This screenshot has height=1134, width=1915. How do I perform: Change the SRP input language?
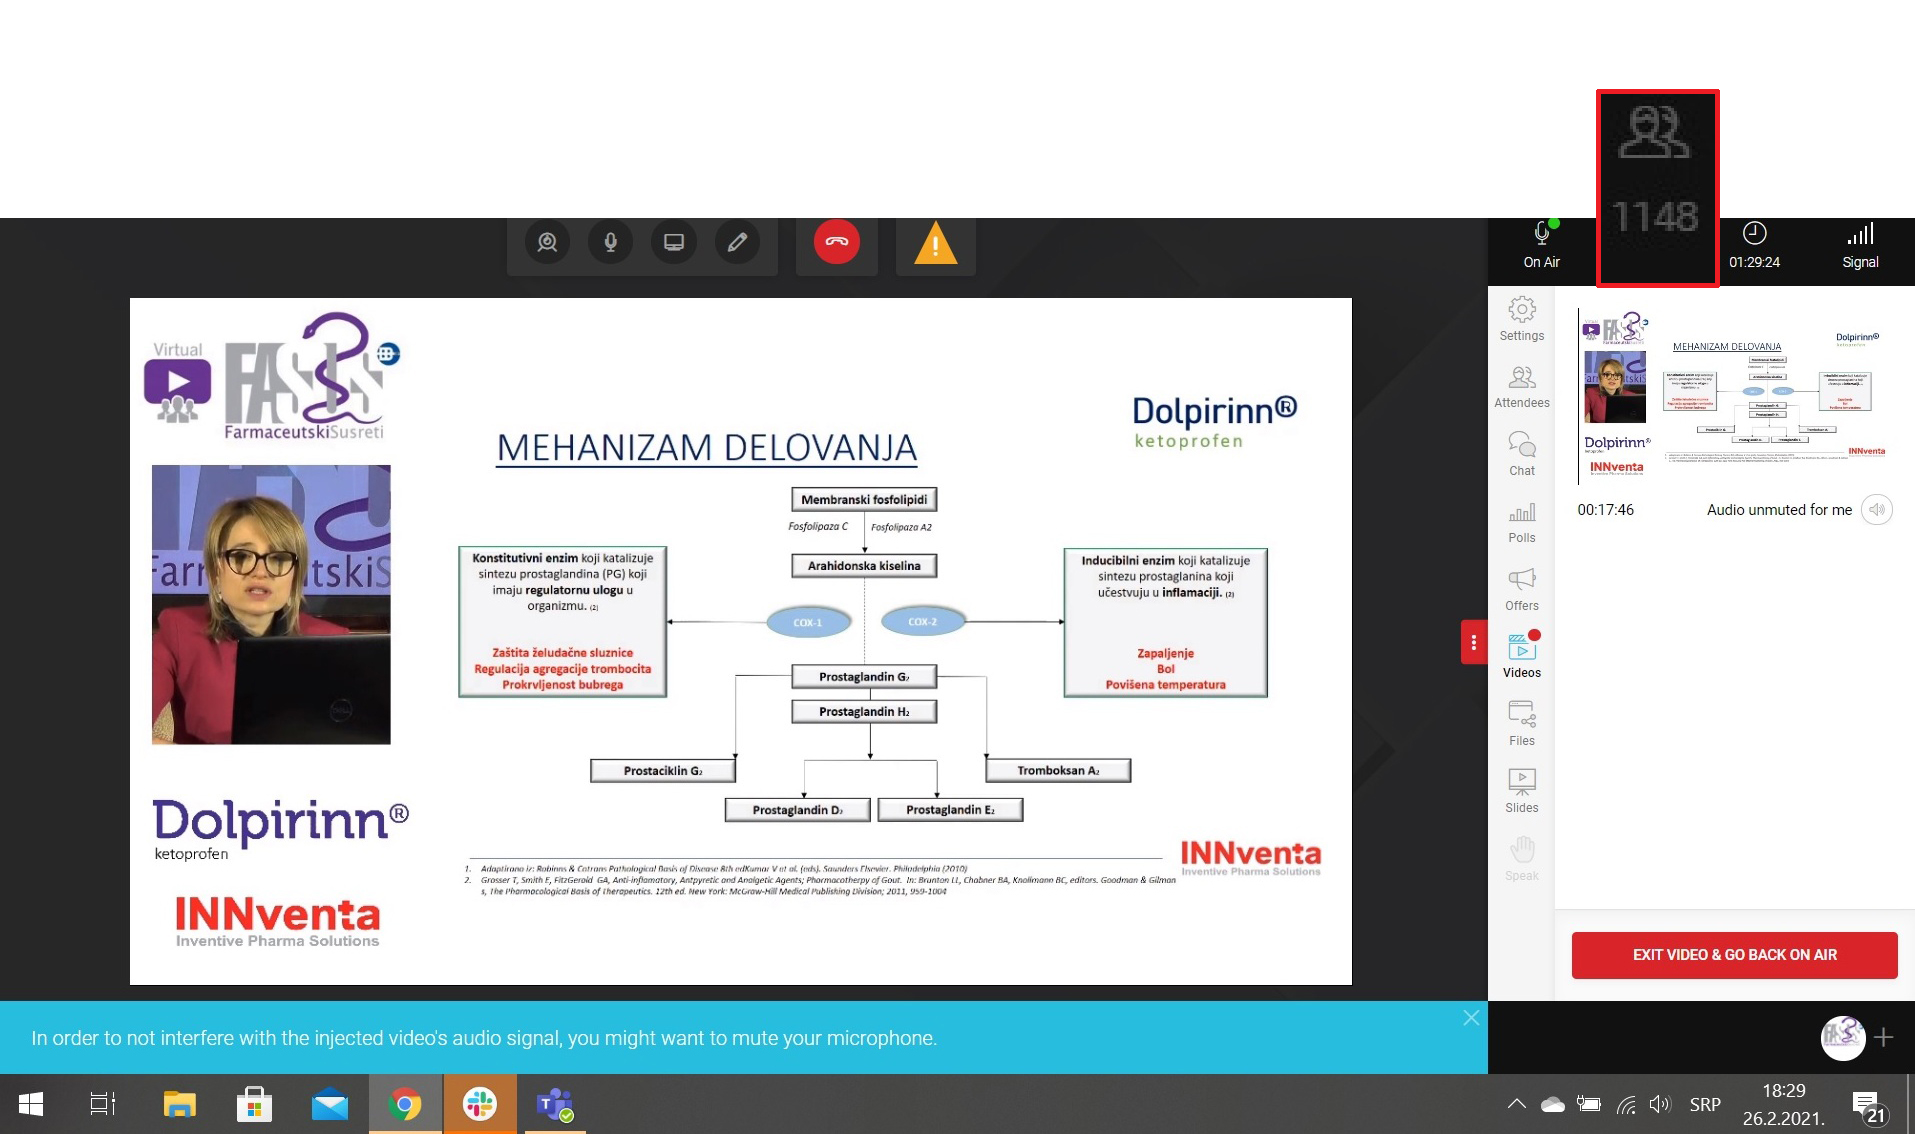(x=1705, y=1104)
